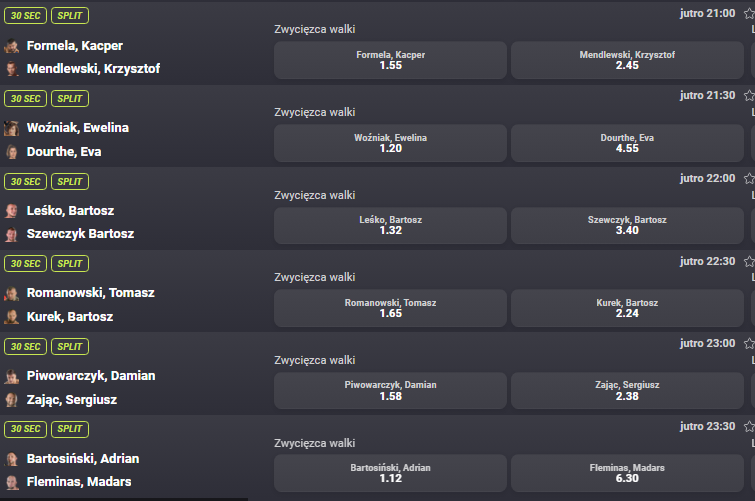The image size is (755, 501).
Task: Click the favorite star for Romanowski vs Kurek
Action: tap(749, 261)
